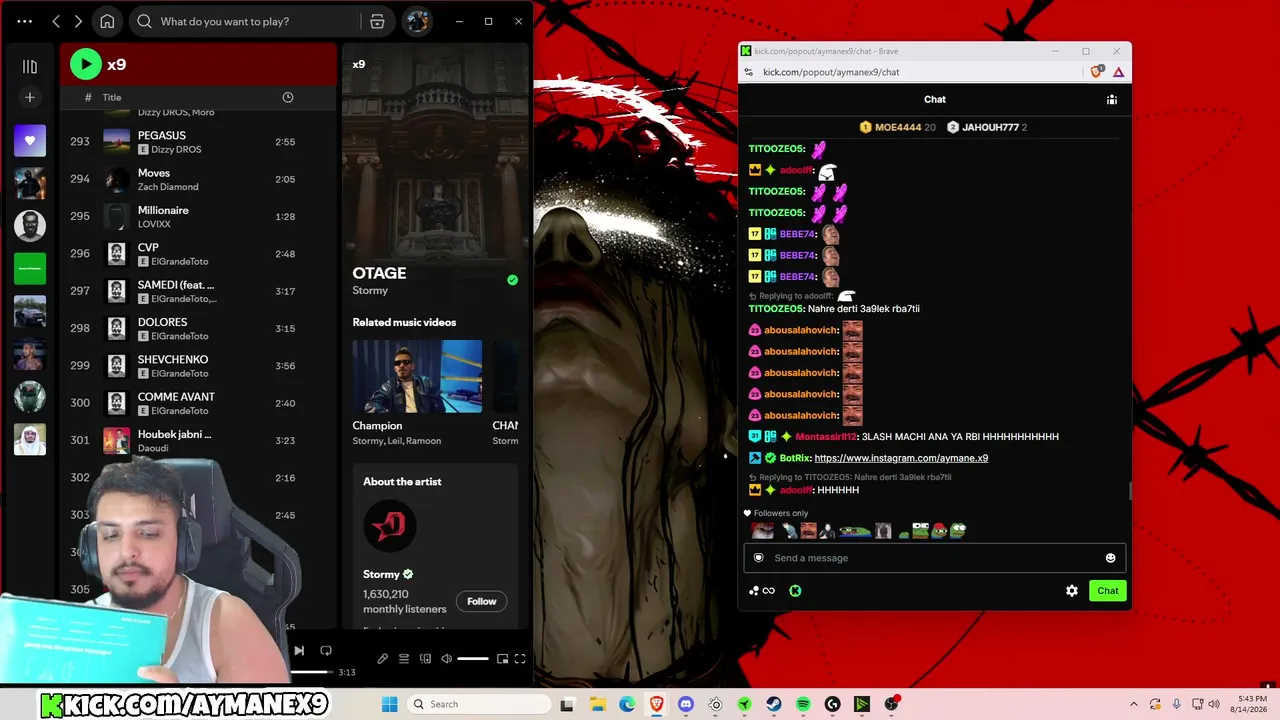Click the JAHOUH777 top gifter entry
The image size is (1280, 720).
coord(987,127)
